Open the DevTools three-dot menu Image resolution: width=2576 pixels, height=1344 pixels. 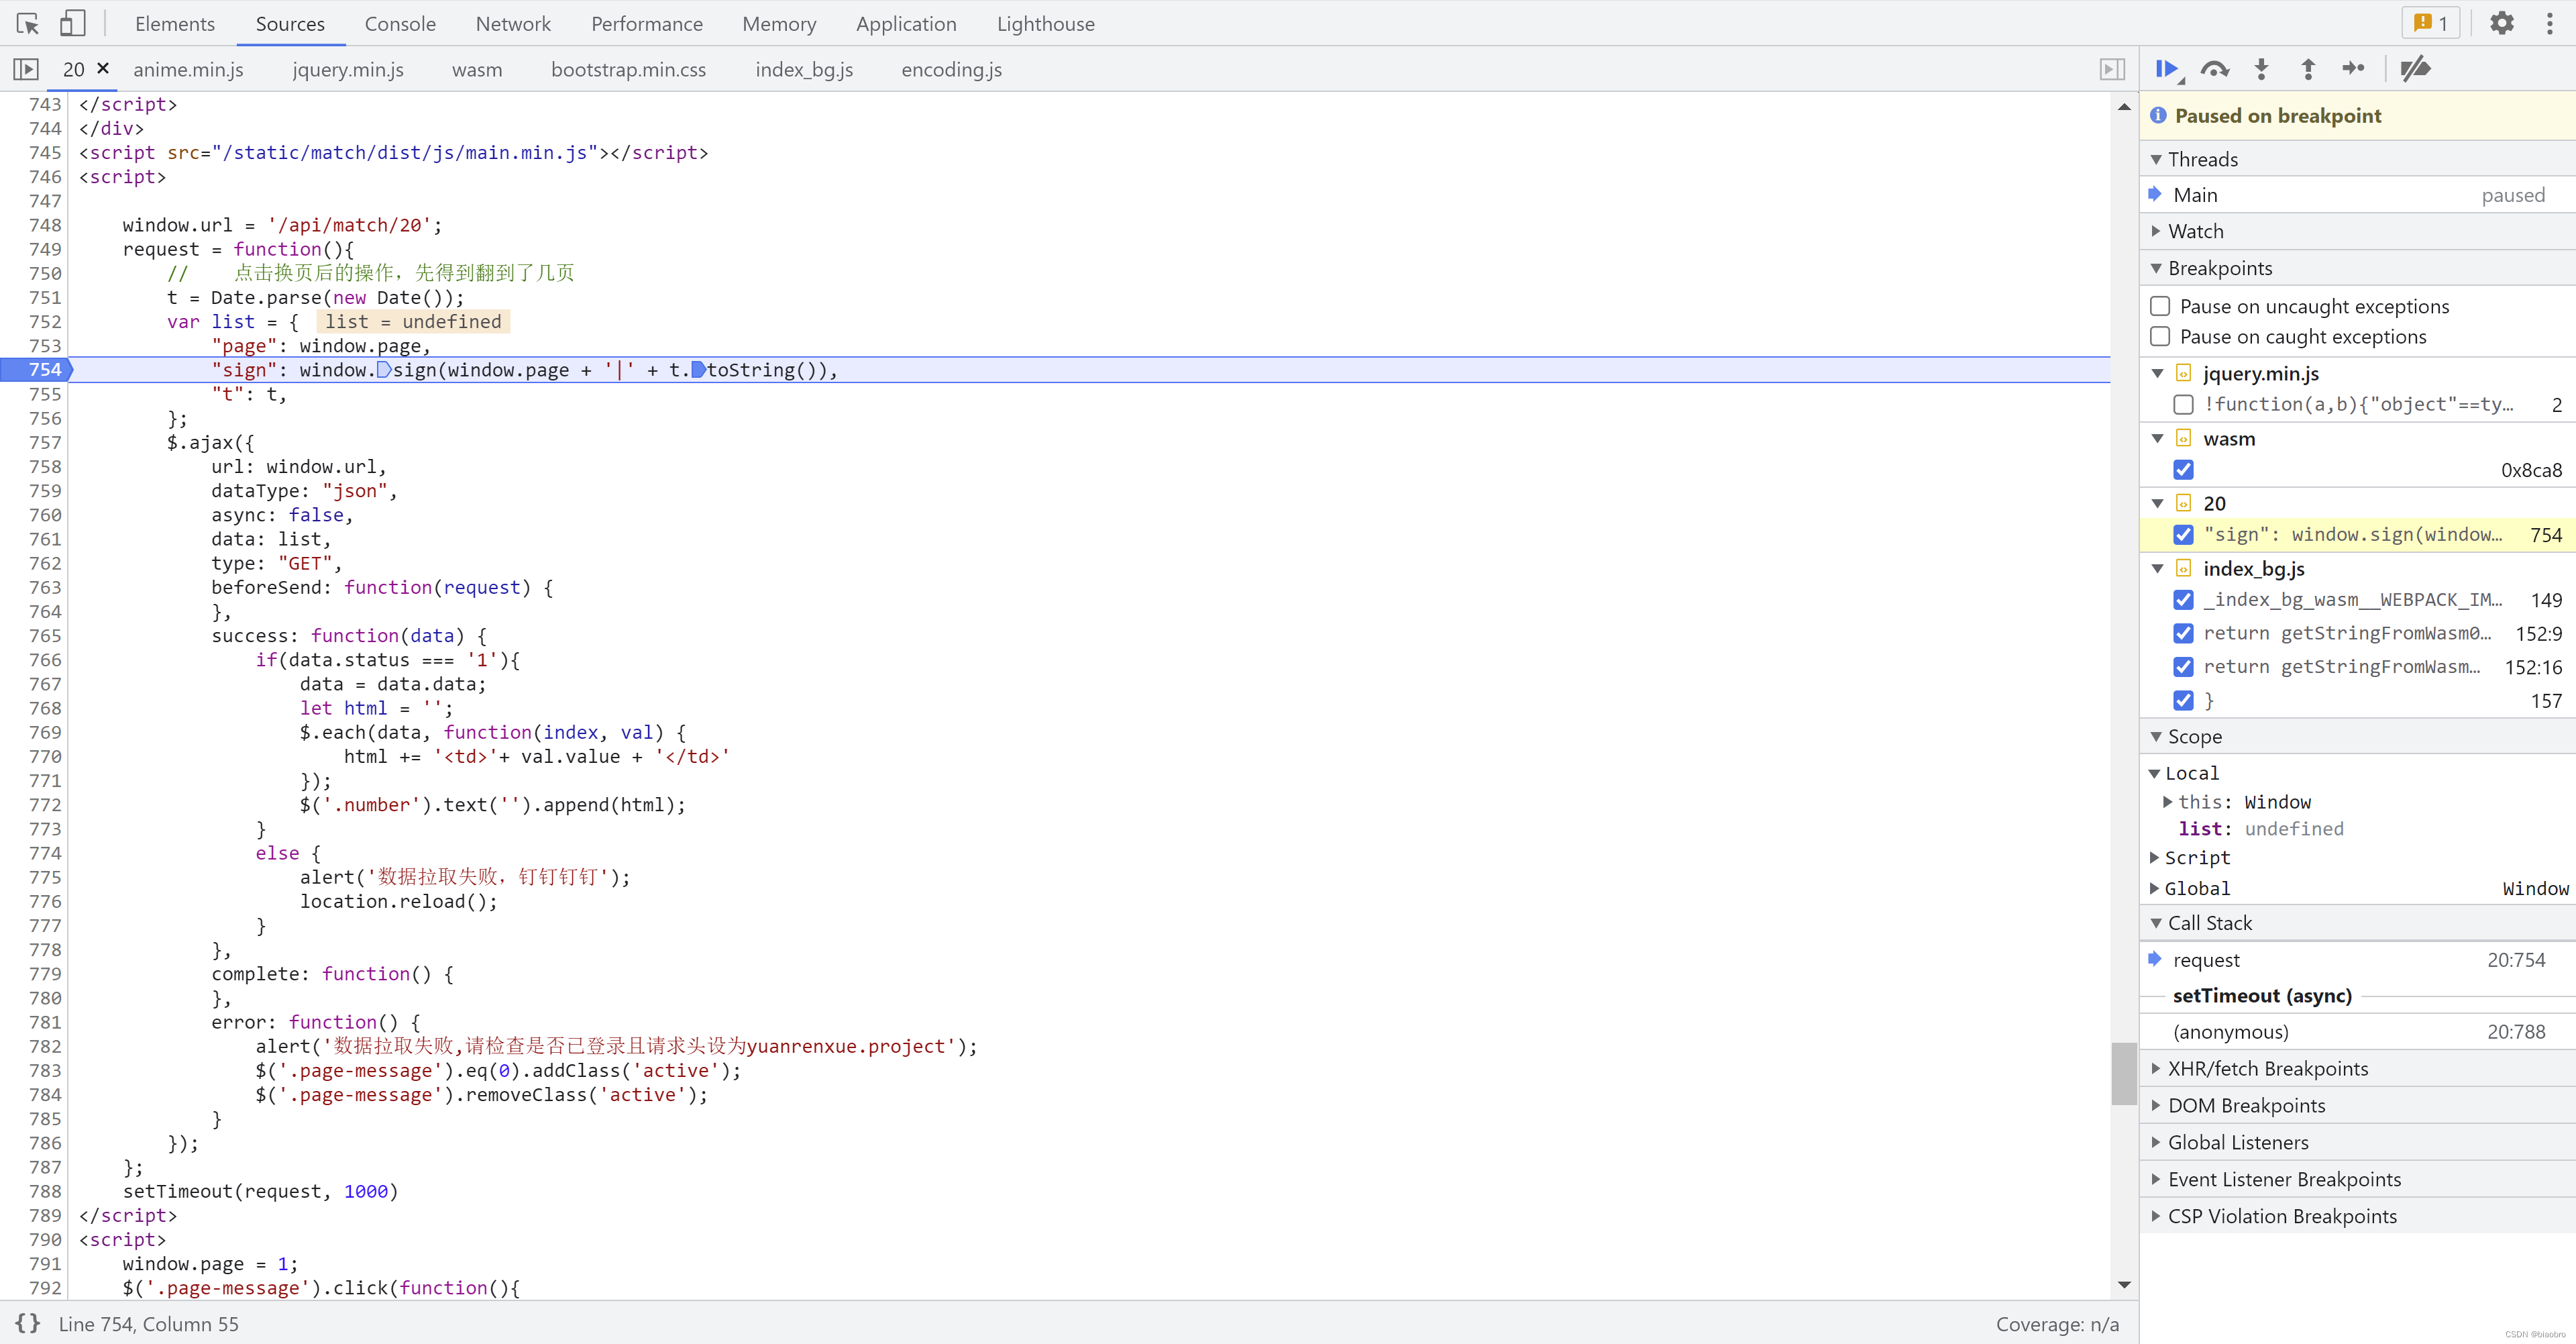click(x=2549, y=23)
